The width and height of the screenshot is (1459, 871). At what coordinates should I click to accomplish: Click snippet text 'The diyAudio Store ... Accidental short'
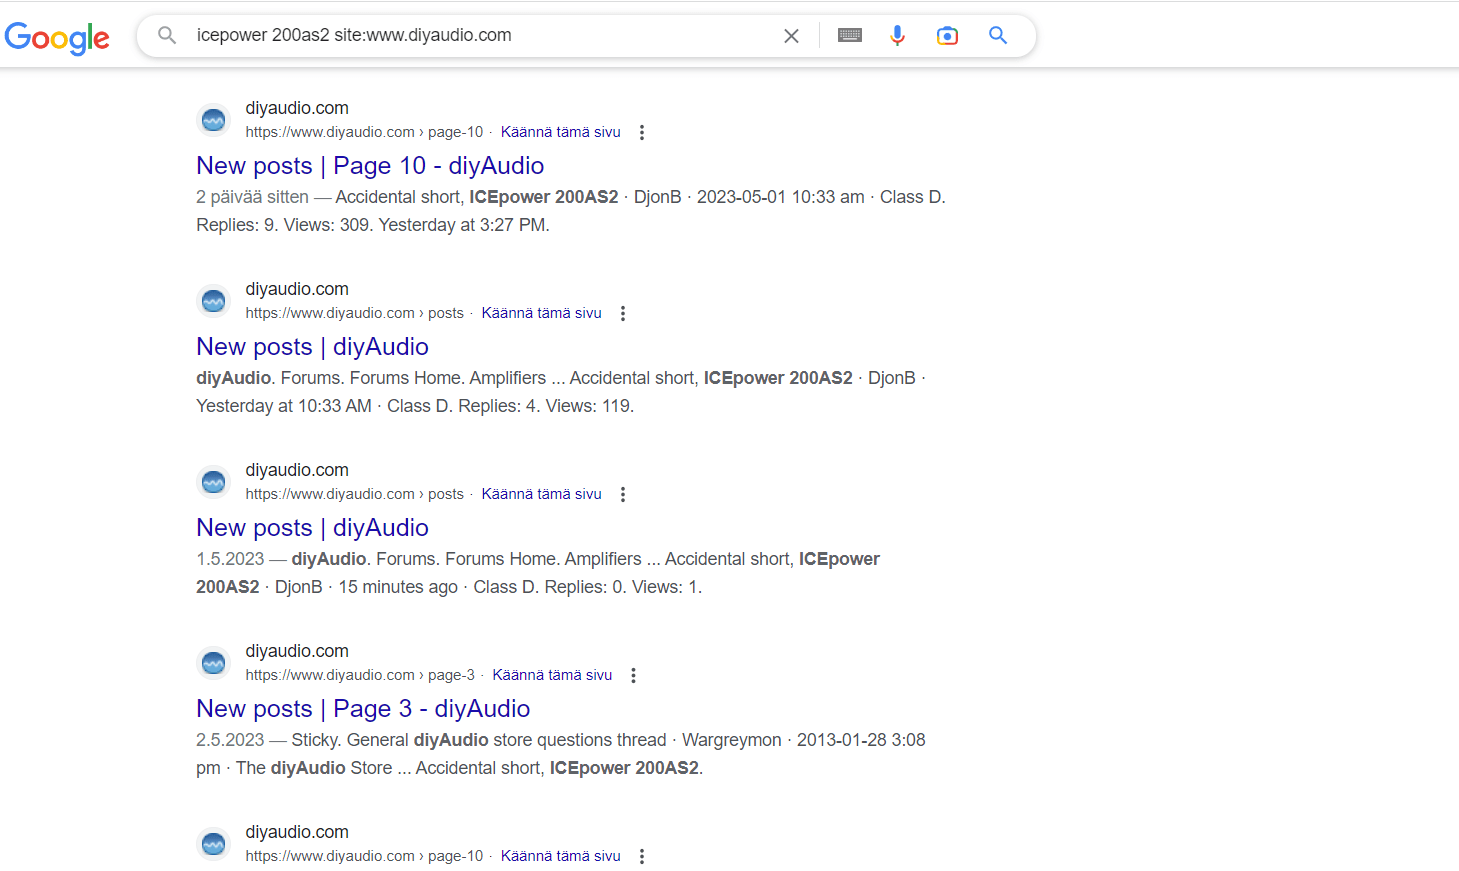[390, 768]
